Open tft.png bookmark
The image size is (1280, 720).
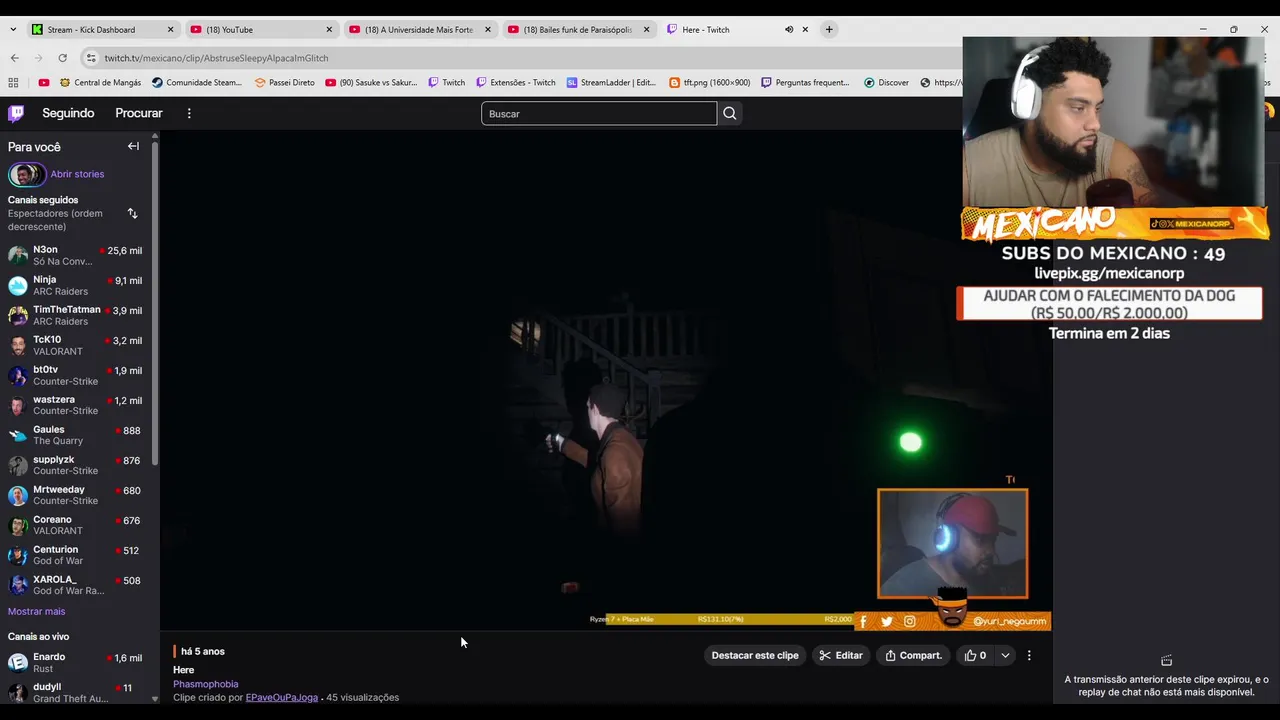point(709,83)
